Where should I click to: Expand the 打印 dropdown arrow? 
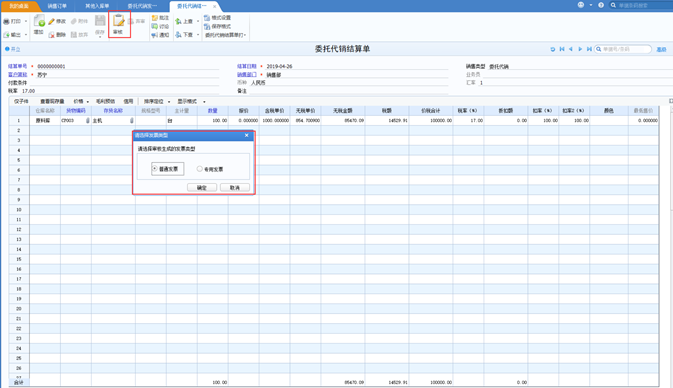click(x=26, y=21)
